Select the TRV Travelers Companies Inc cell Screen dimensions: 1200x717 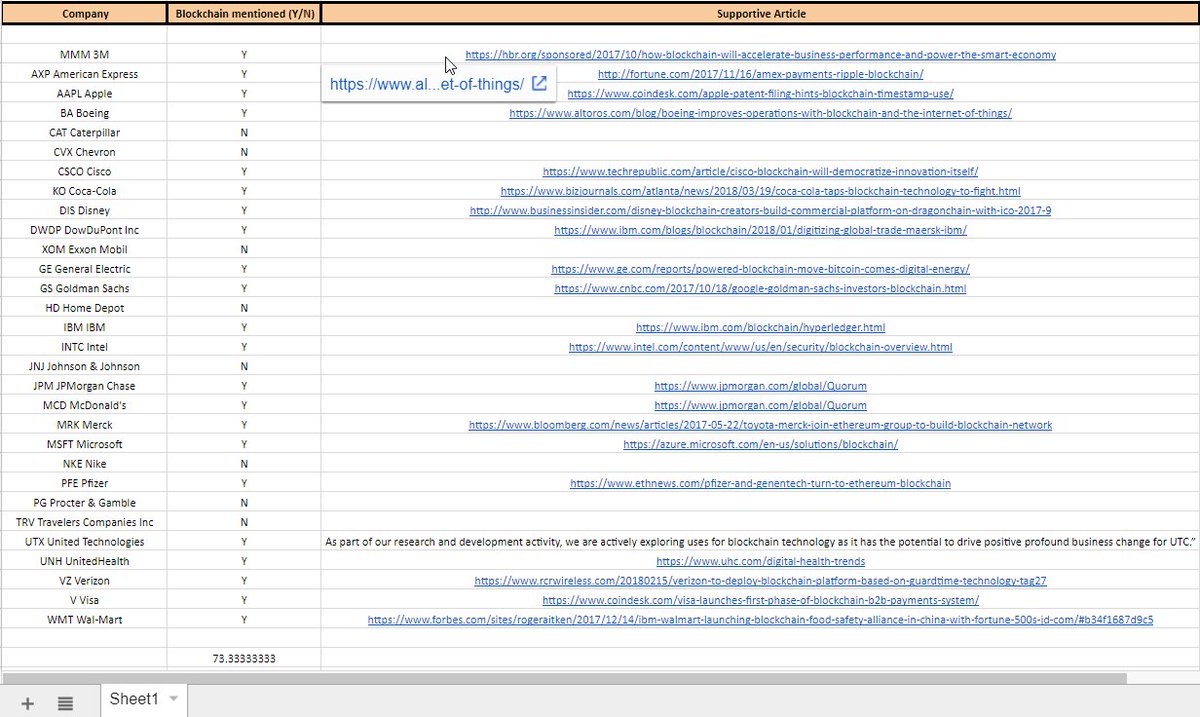pyautogui.click(x=84, y=523)
